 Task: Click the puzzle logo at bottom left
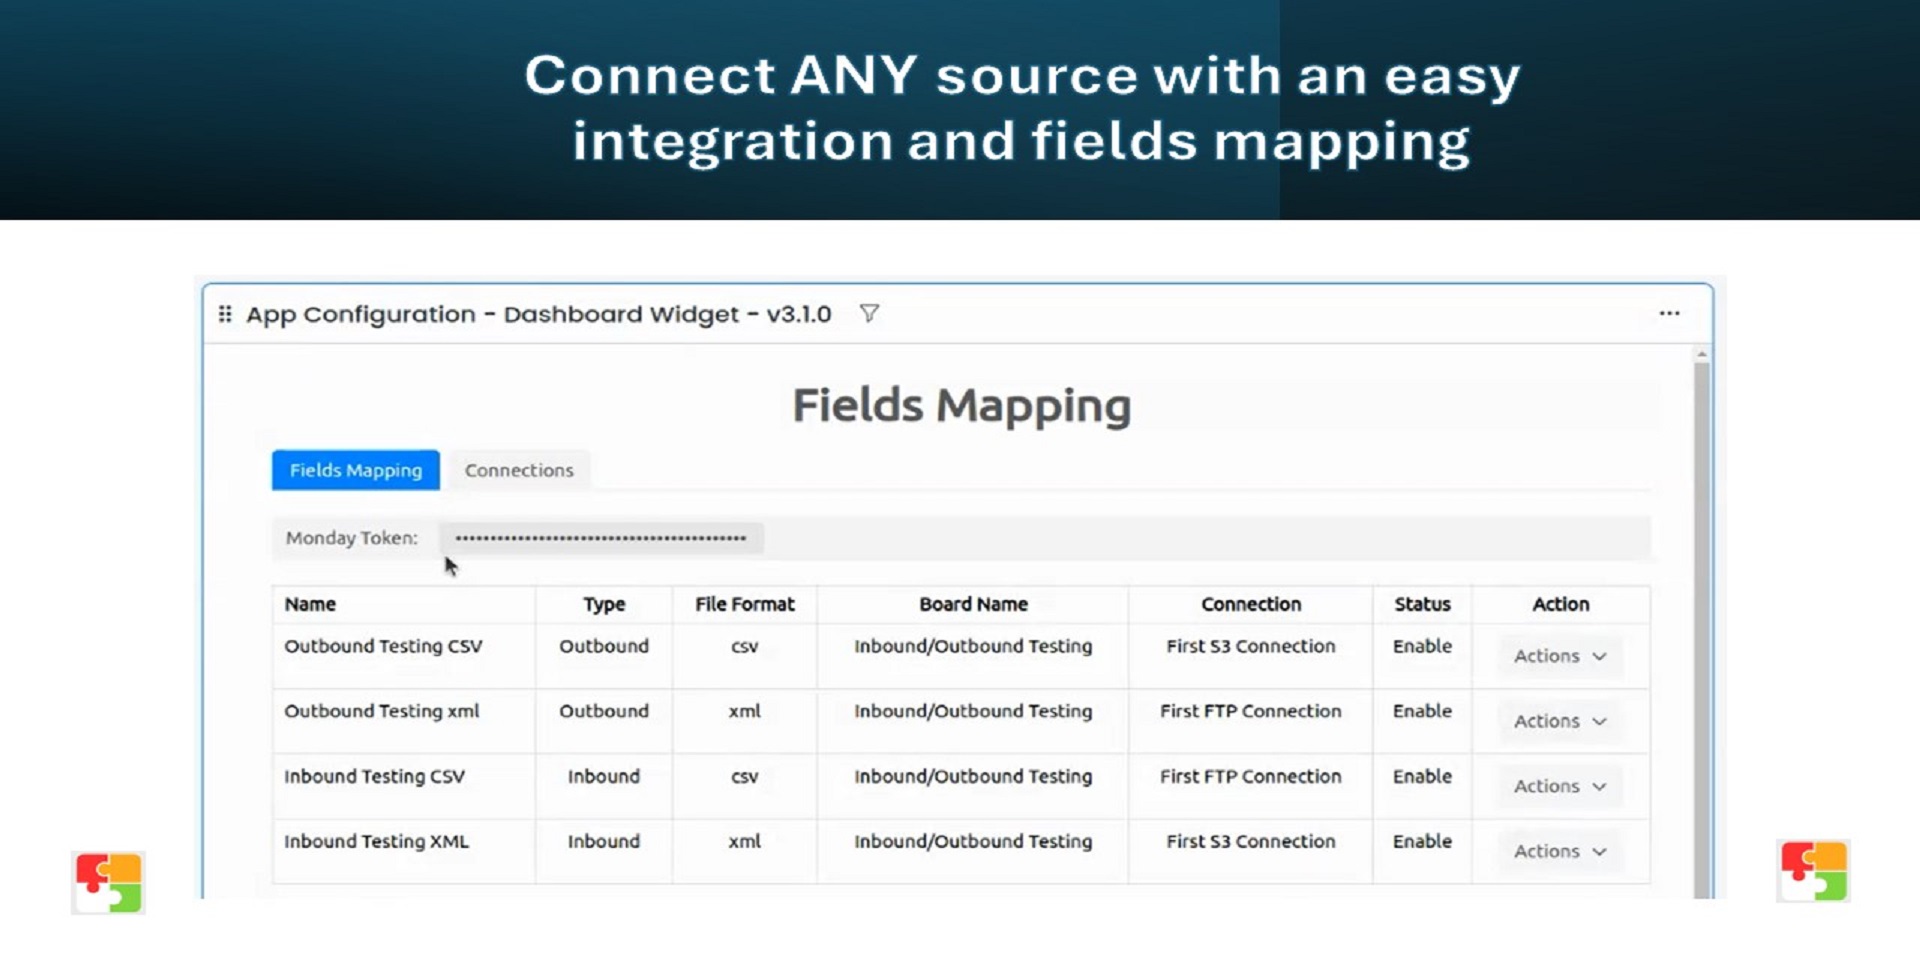coord(108,882)
